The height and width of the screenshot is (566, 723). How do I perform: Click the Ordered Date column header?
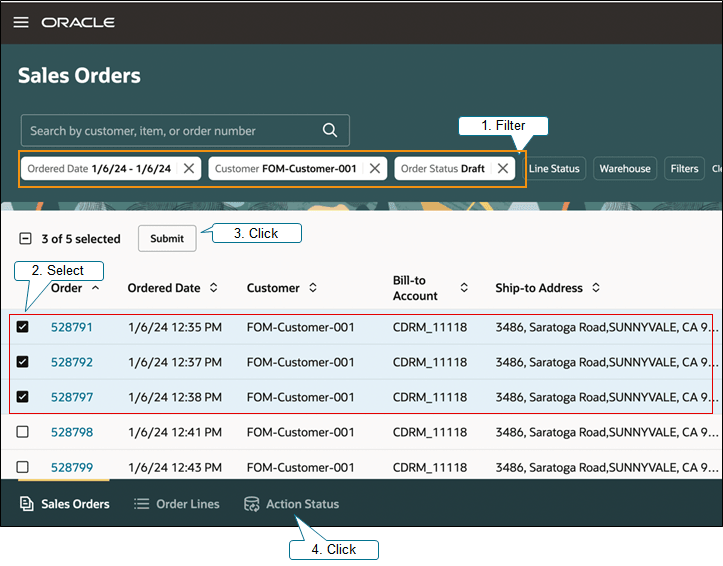click(x=164, y=288)
